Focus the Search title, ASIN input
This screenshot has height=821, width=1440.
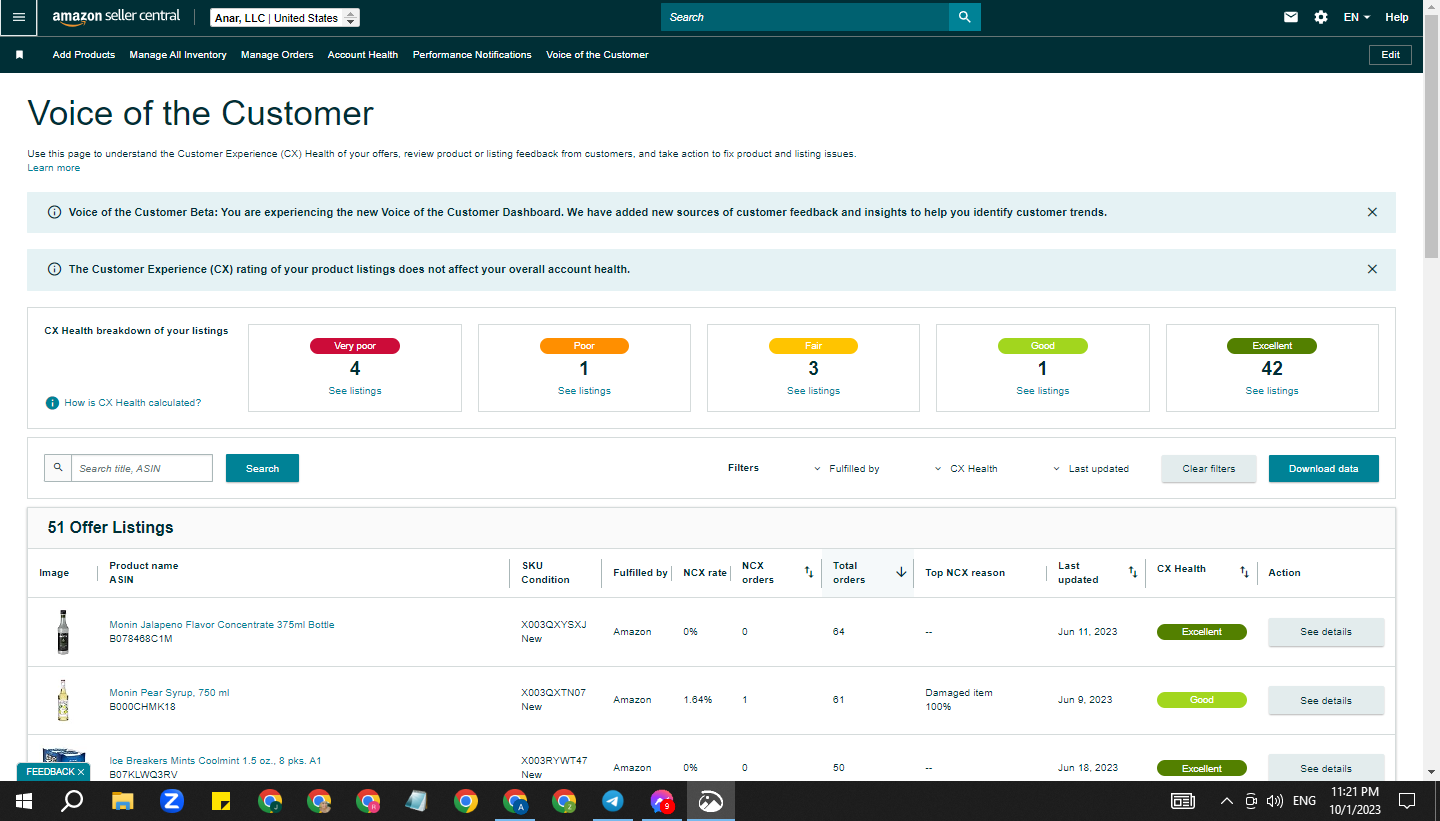(142, 468)
